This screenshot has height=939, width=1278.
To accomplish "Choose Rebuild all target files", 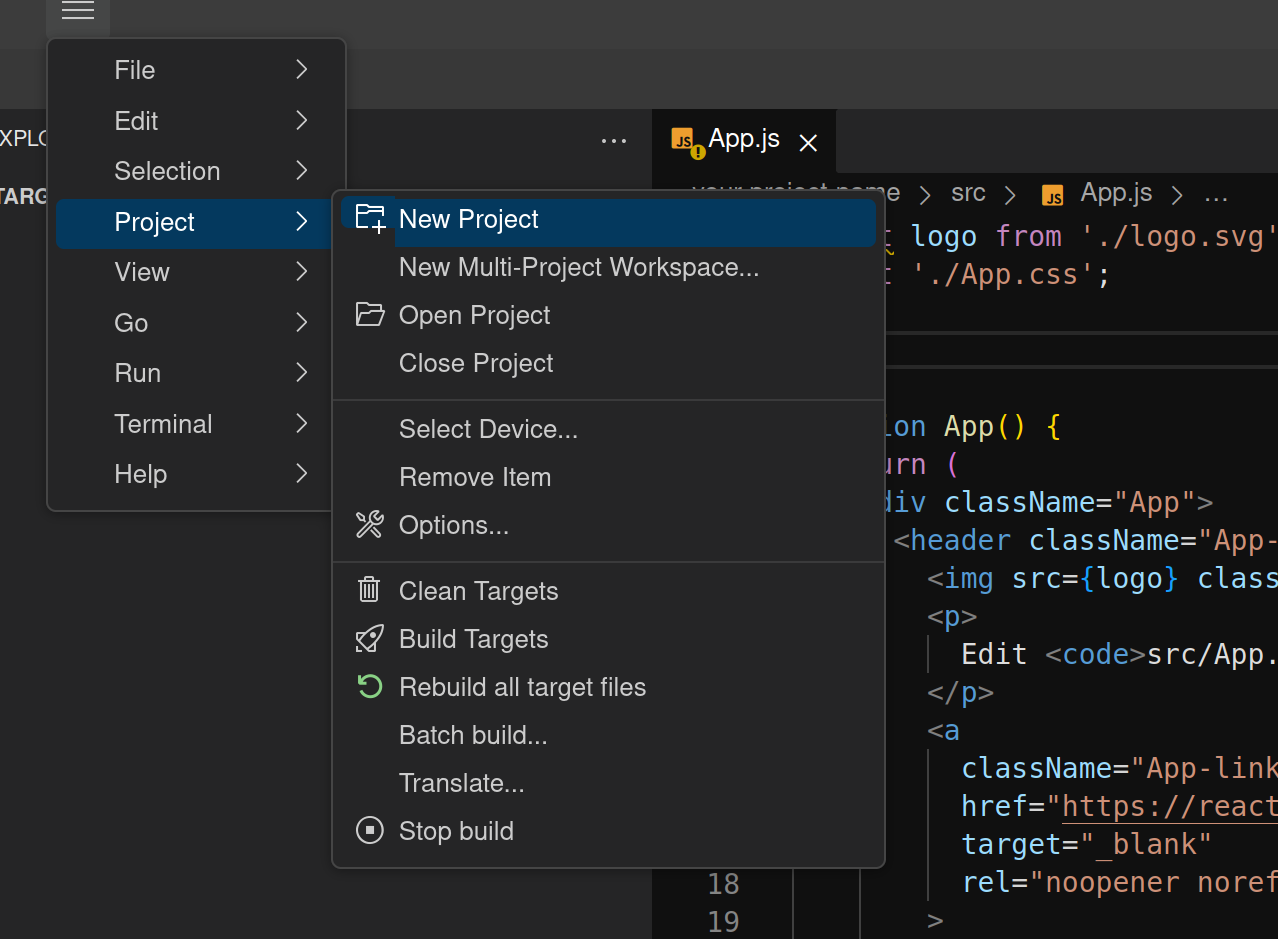I will [x=608, y=688].
